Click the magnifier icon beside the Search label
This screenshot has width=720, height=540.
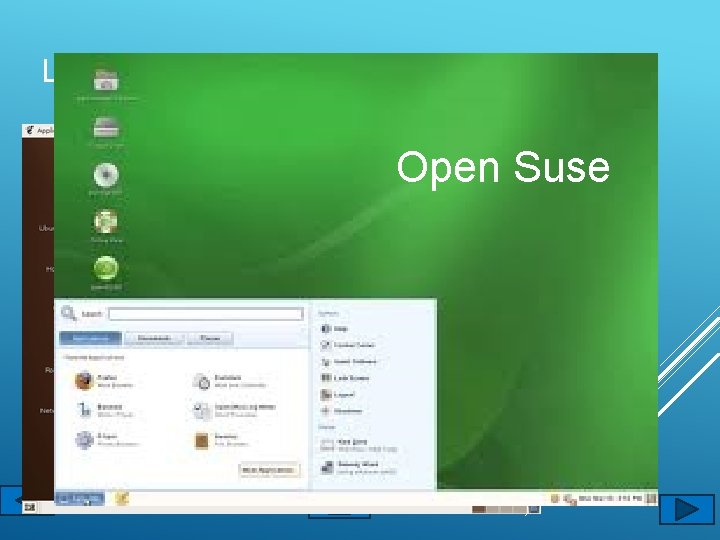click(69, 314)
